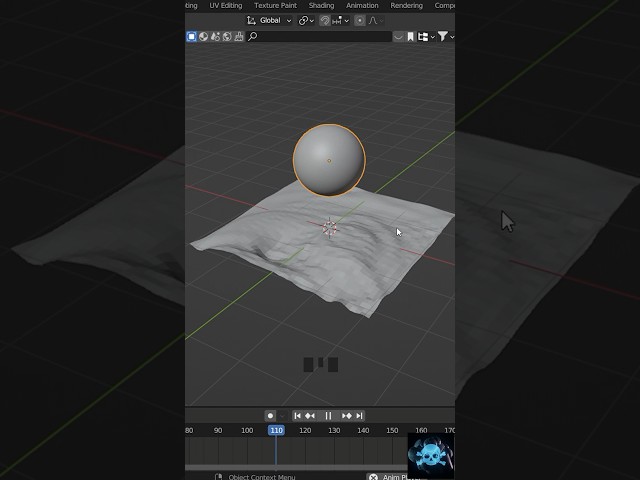
Task: Select the pie-chart display mode icon
Action: tap(203, 37)
